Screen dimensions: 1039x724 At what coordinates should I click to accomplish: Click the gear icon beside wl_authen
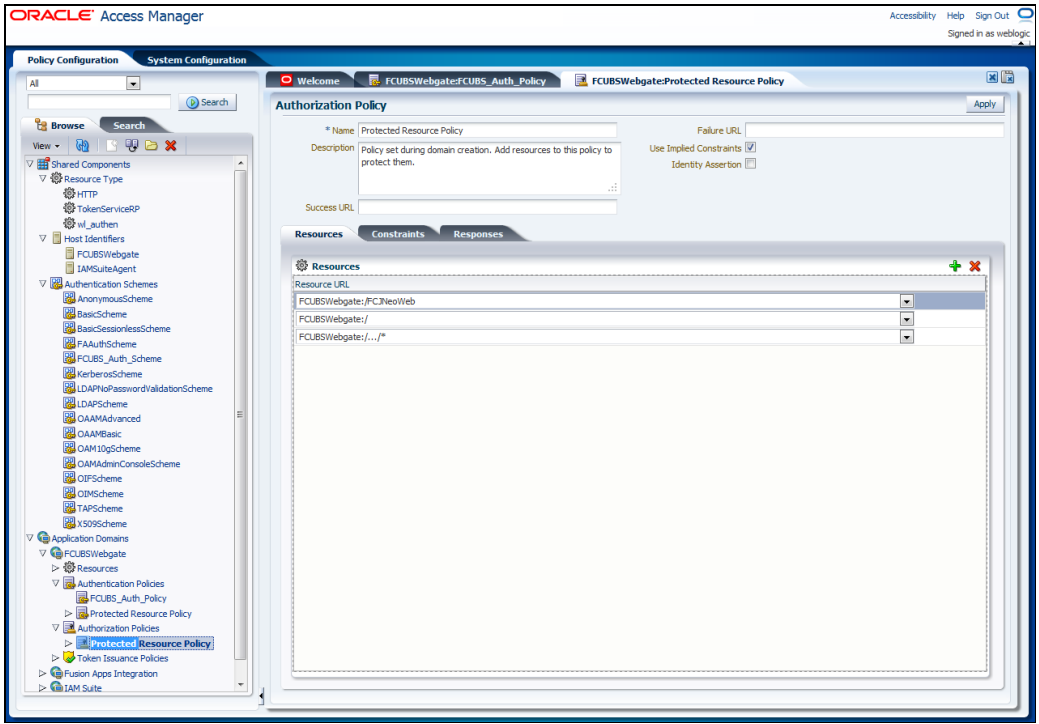coord(69,223)
